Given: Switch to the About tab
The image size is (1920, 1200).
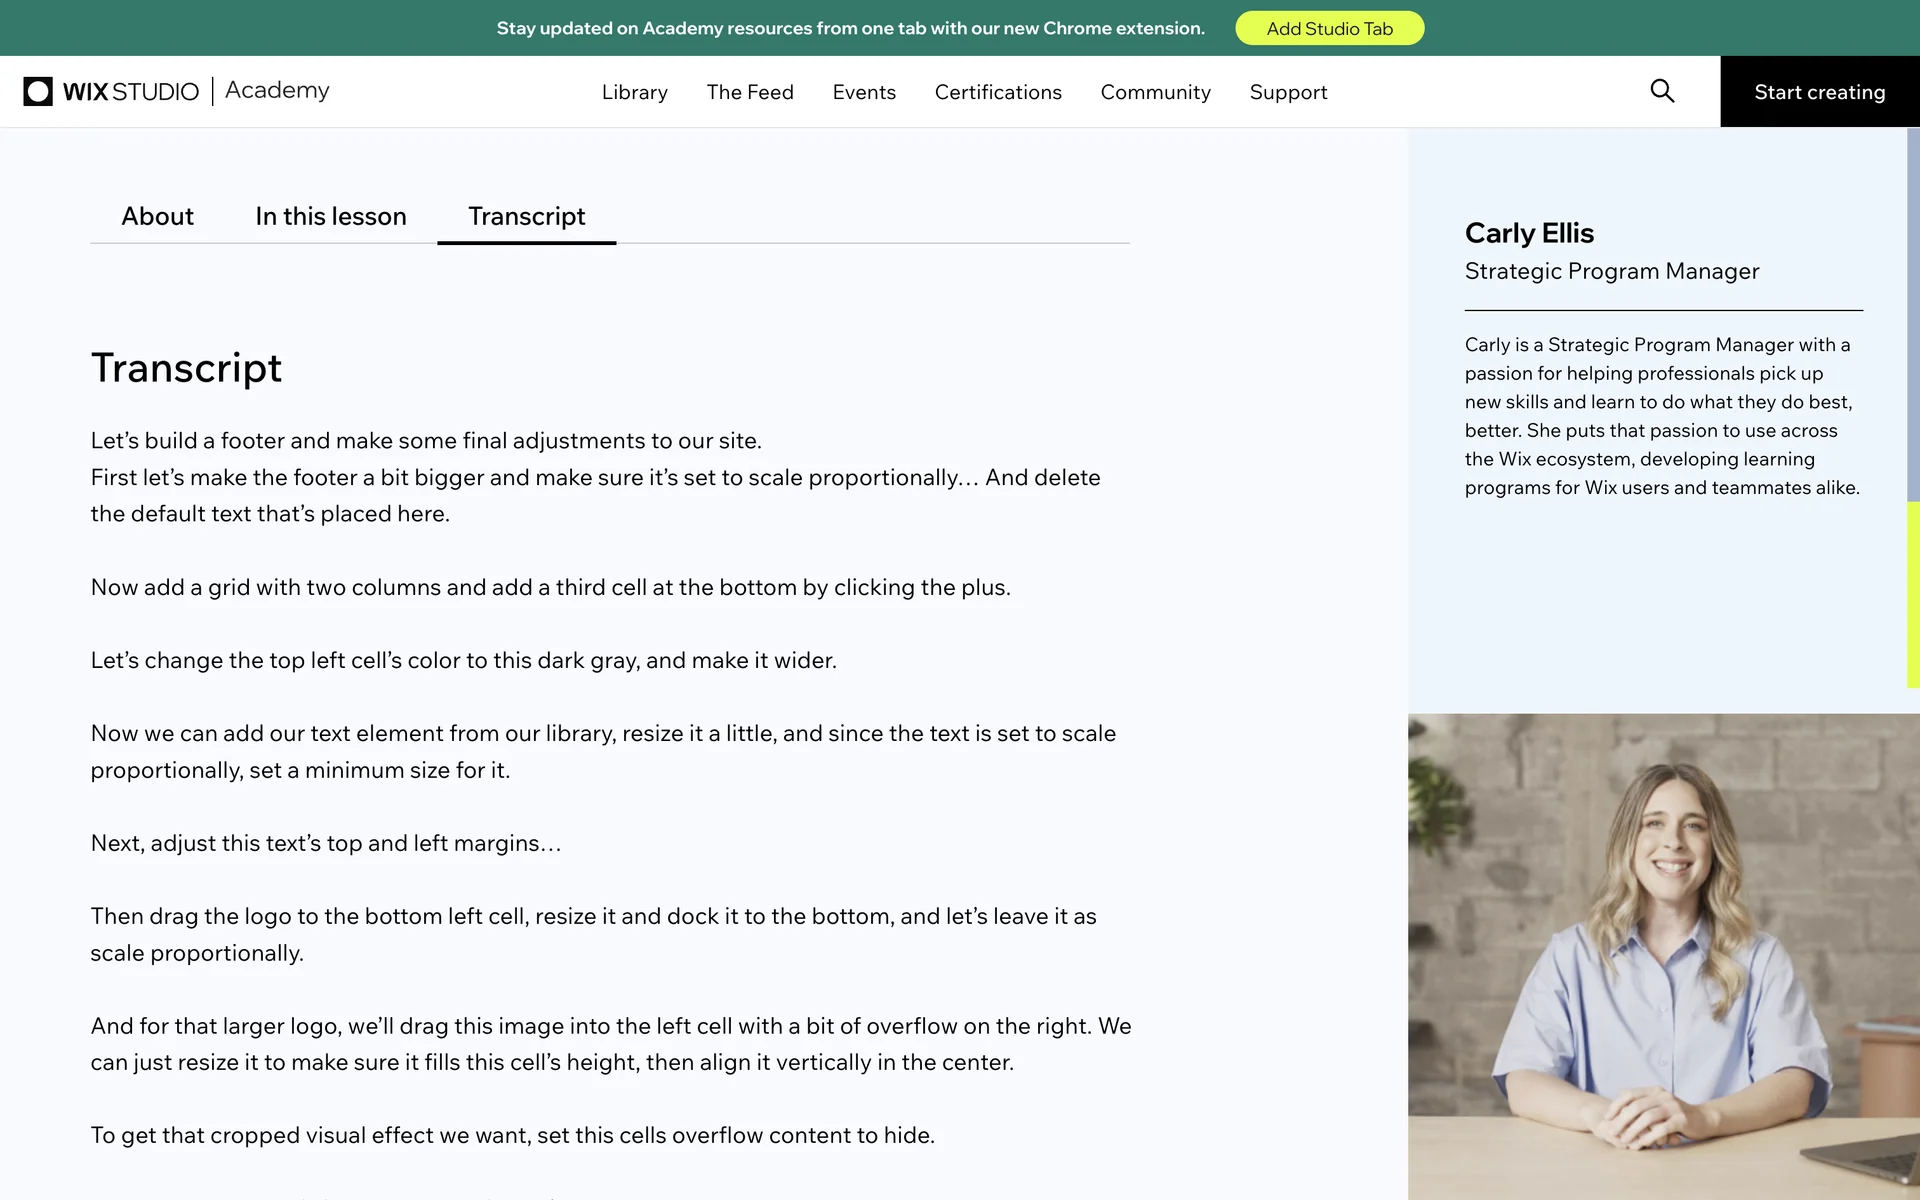Looking at the screenshot, I should click(x=157, y=216).
